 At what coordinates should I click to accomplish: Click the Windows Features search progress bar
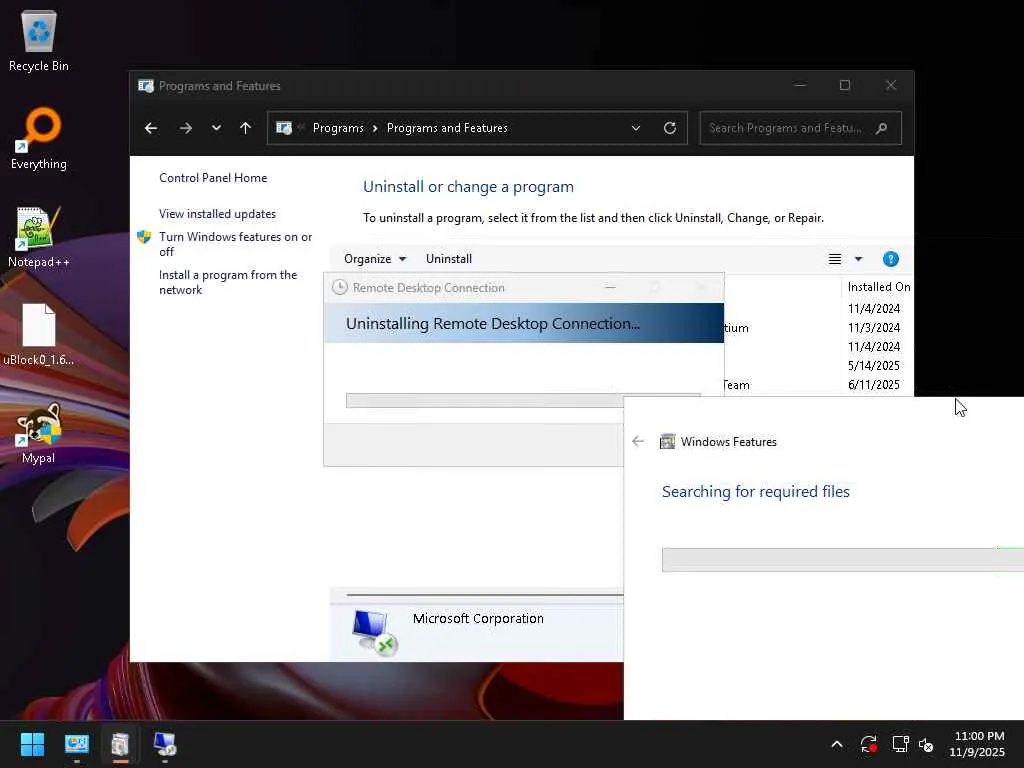(x=842, y=560)
